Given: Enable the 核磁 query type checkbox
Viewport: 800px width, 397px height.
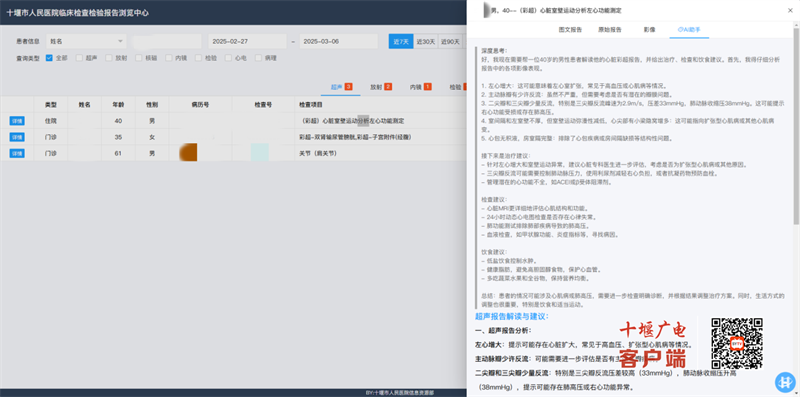Looking at the screenshot, I should click(x=139, y=58).
